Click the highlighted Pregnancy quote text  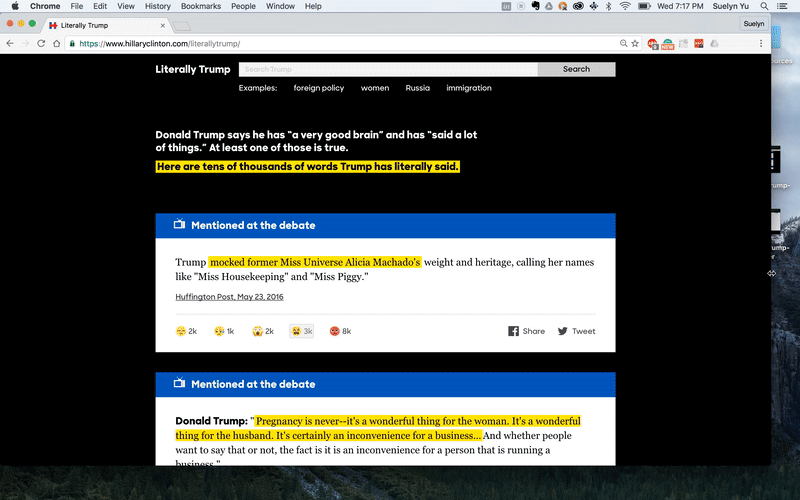(x=378, y=428)
